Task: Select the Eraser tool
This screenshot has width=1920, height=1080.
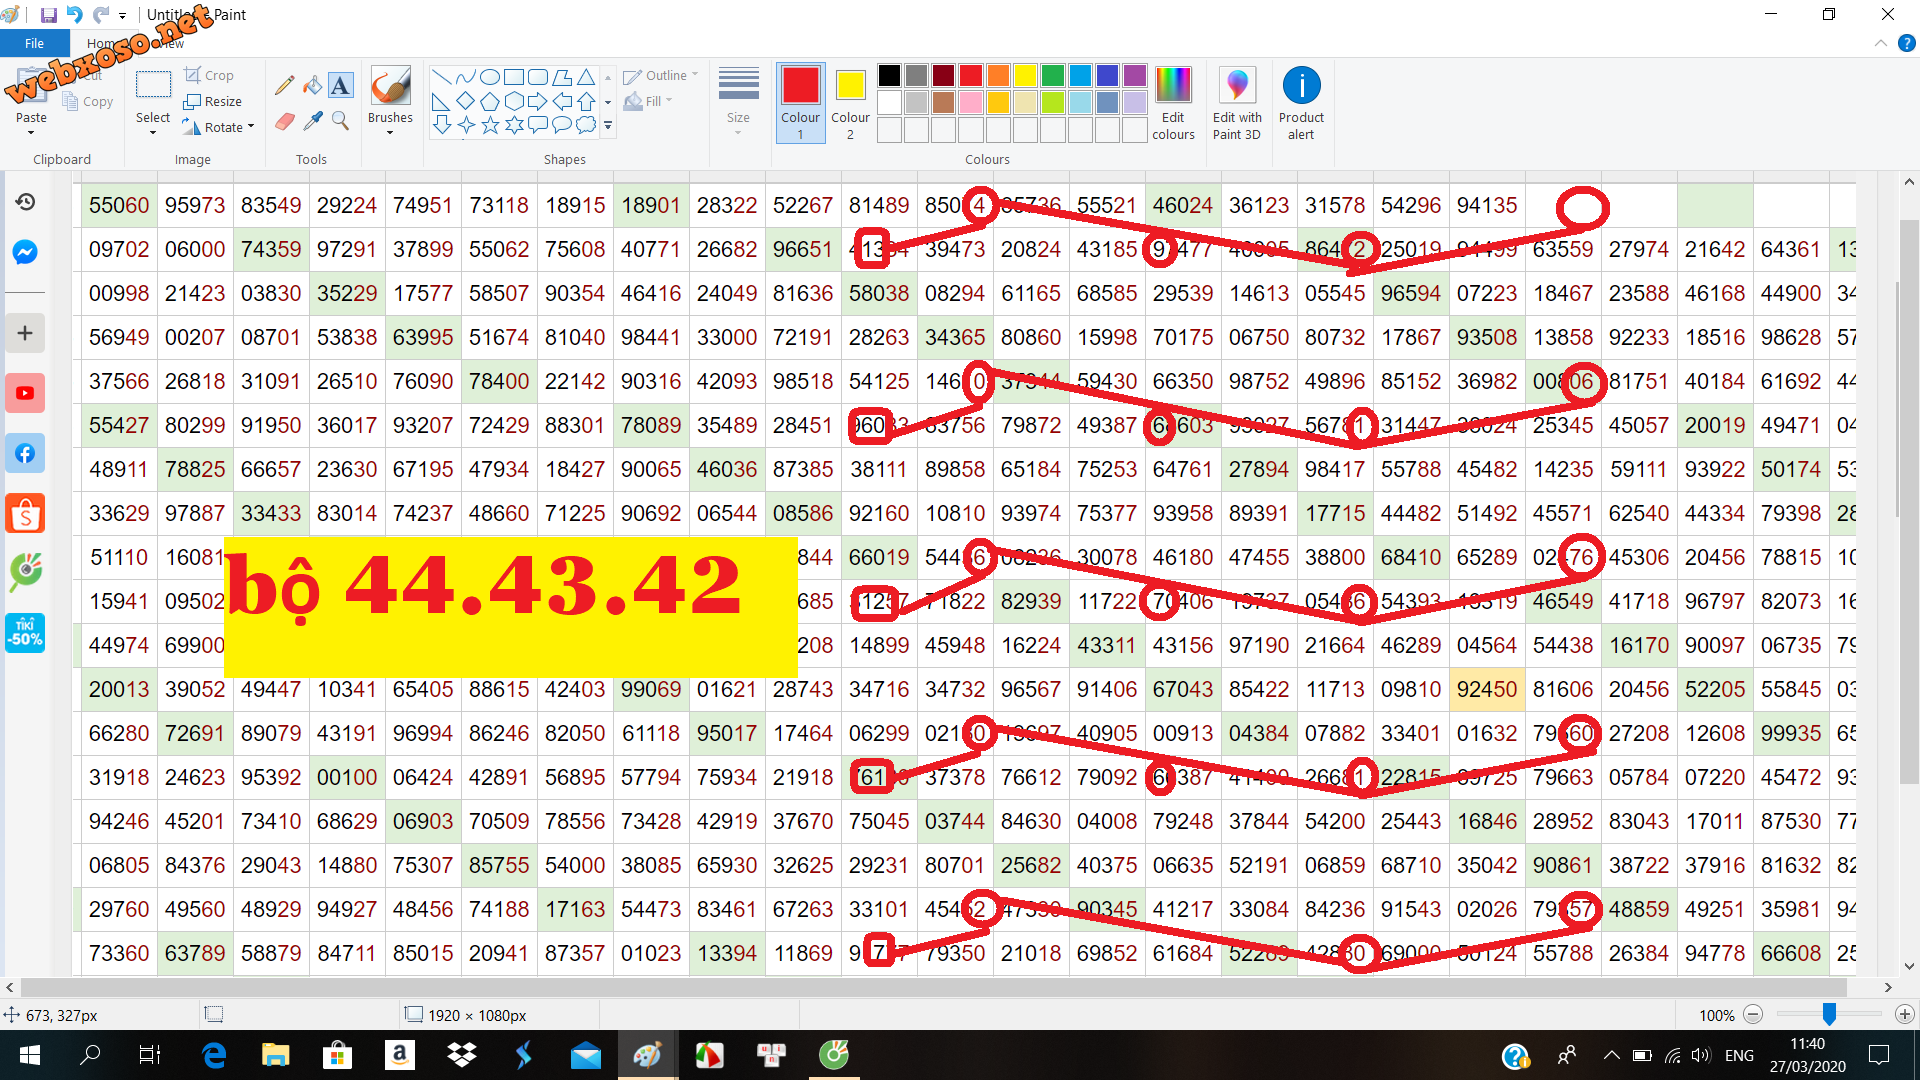Action: (x=285, y=121)
